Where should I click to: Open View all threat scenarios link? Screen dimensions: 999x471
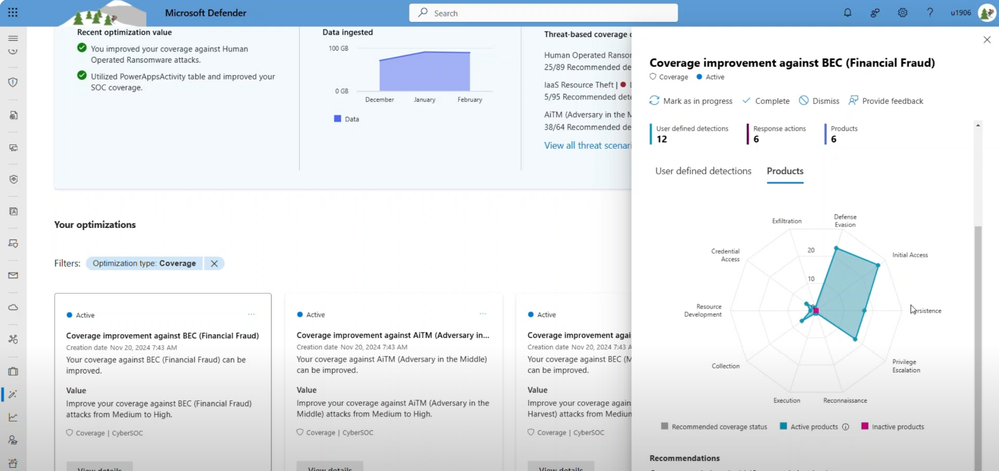587,145
